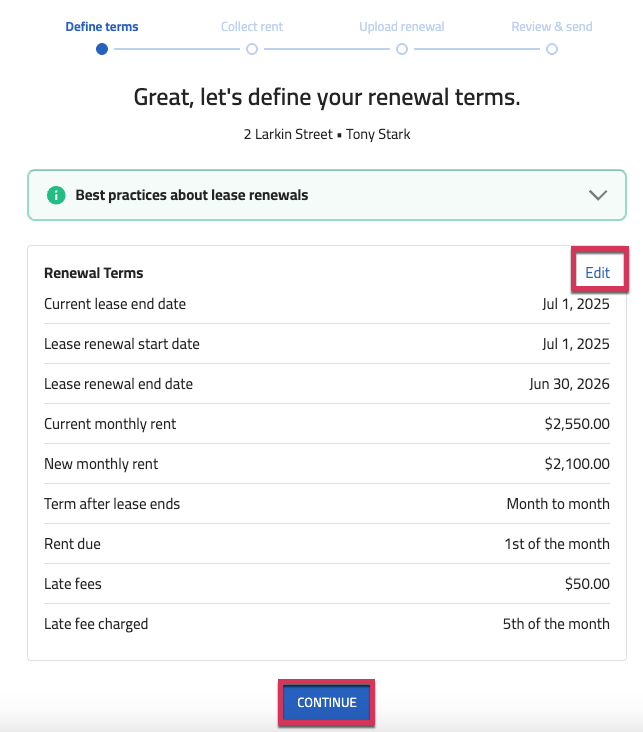Click the Collect rent step circle
The height and width of the screenshot is (732, 643).
[252, 49]
